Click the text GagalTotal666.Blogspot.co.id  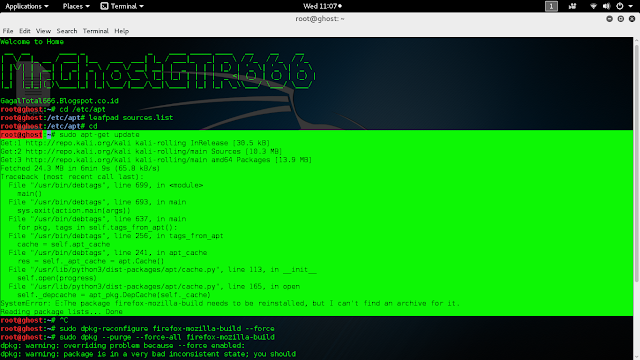tap(60, 101)
